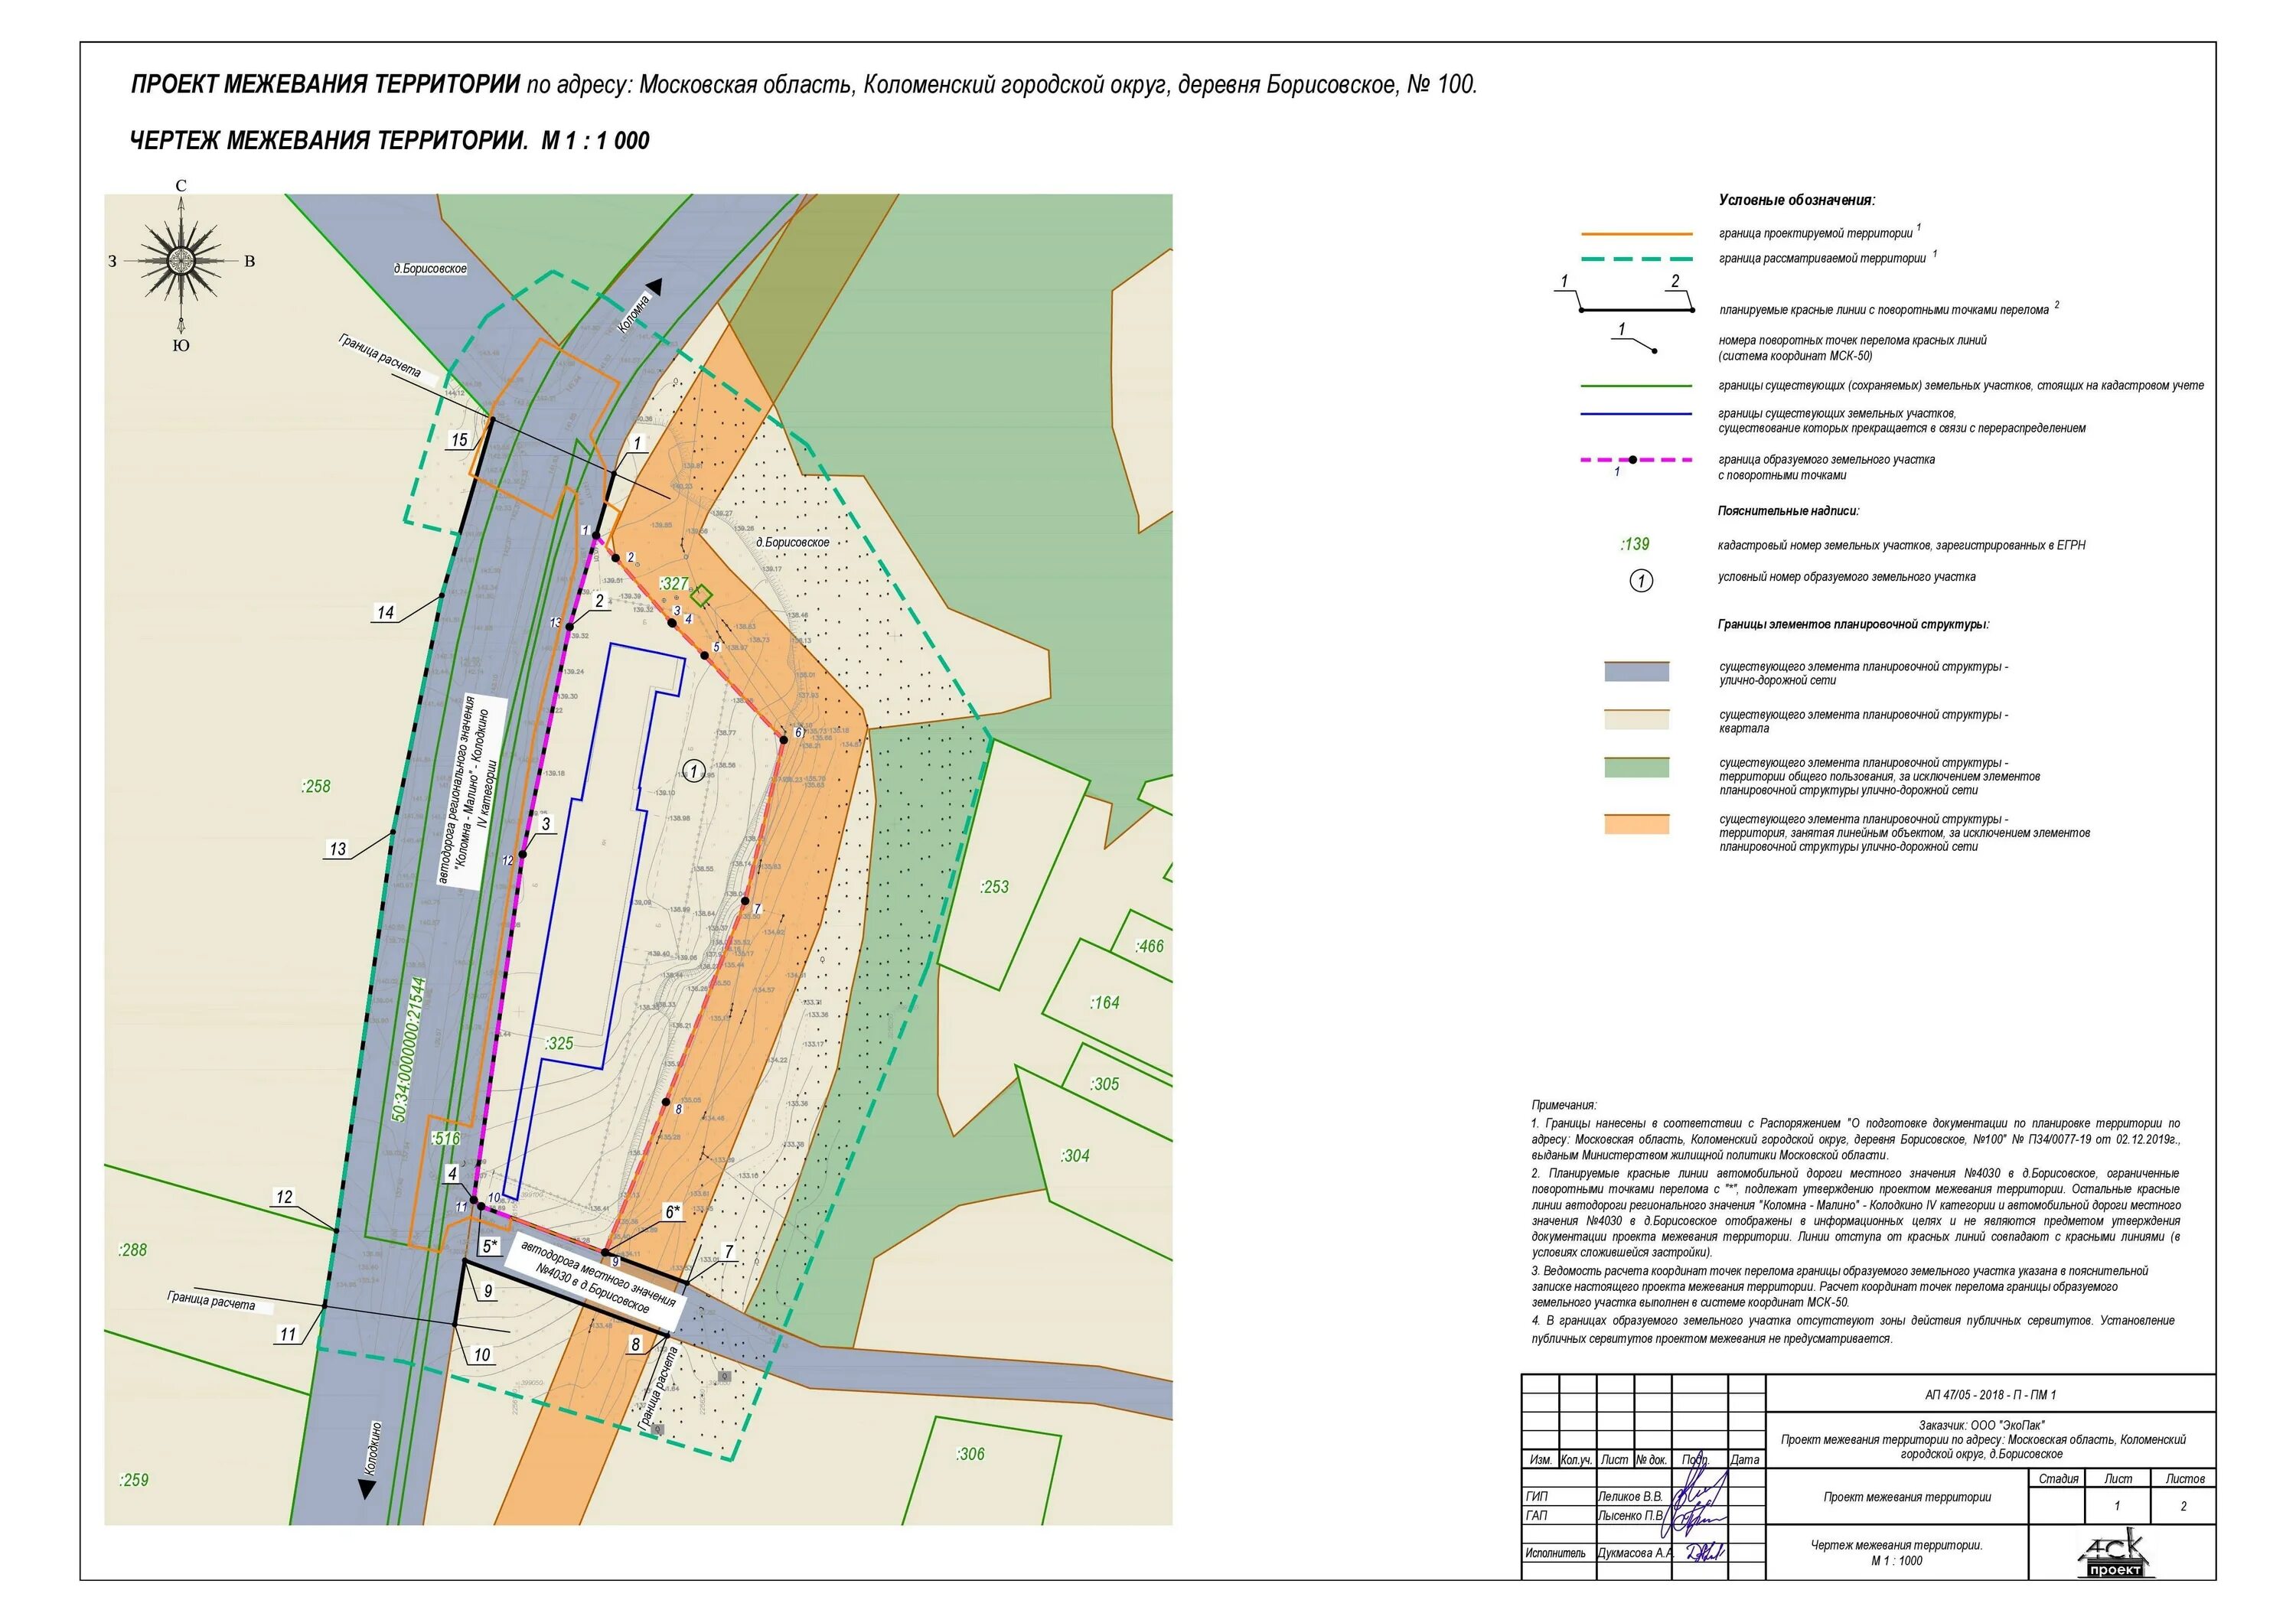The image size is (2296, 1623).
Task: Click the regional road Коломна - Малино label box
Action: [471, 791]
